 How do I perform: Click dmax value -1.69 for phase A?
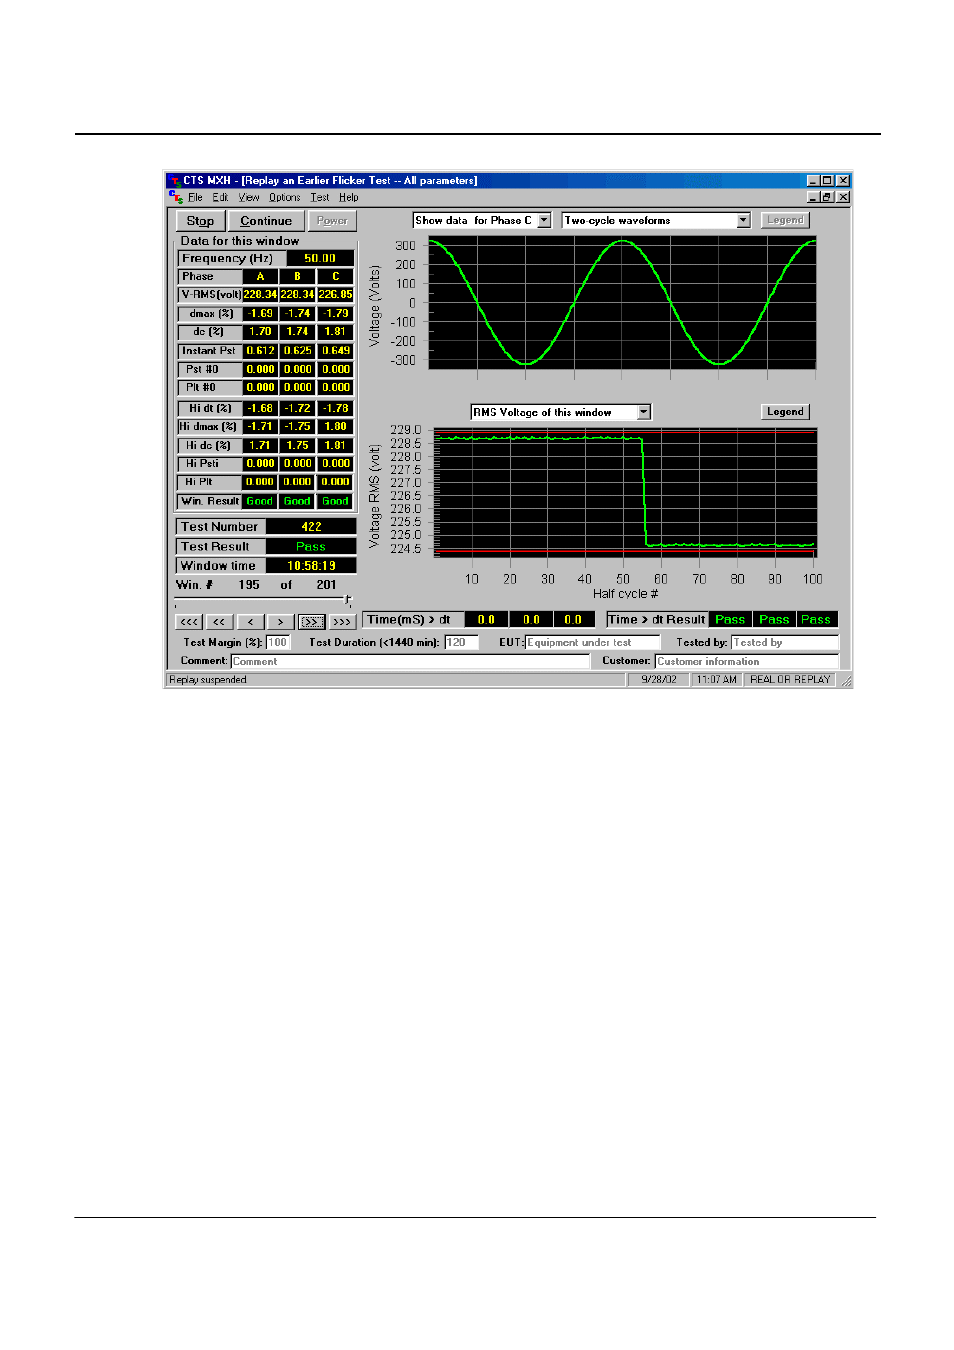pos(260,314)
